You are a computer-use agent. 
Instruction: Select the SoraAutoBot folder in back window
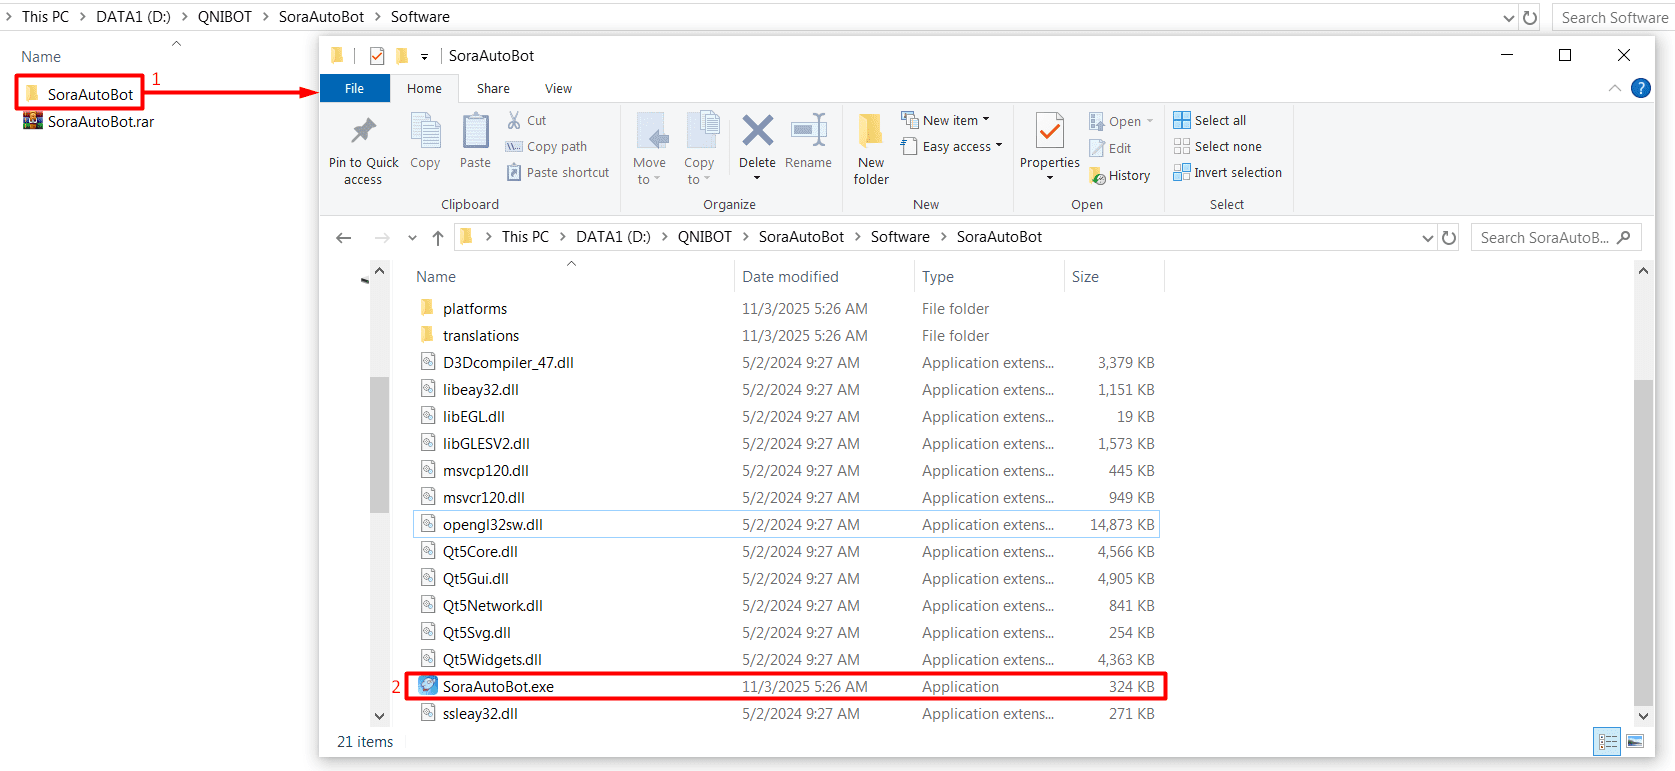point(79,94)
